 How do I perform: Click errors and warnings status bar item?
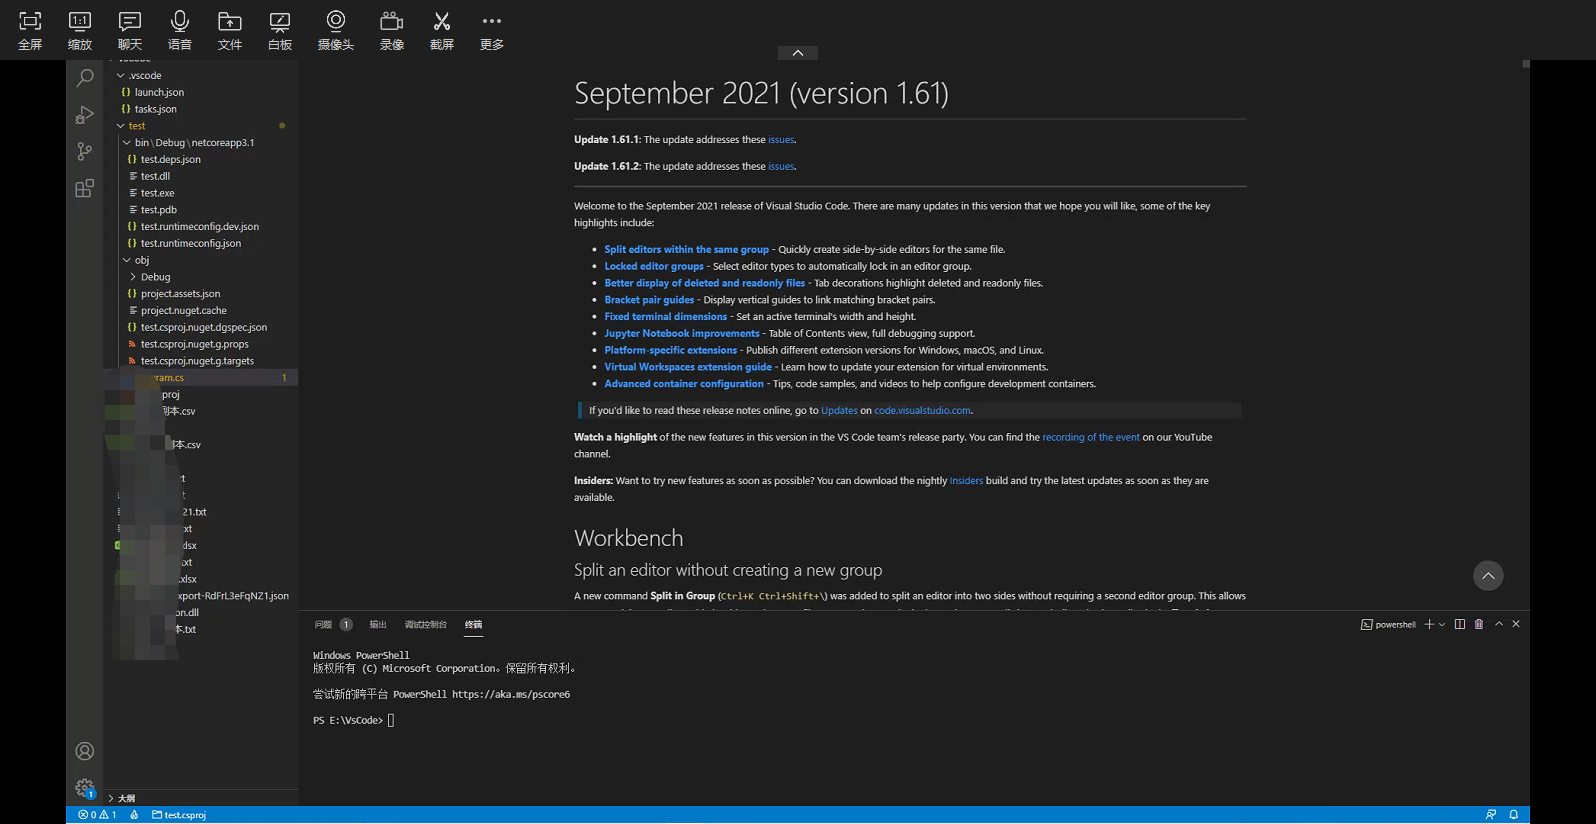point(98,815)
